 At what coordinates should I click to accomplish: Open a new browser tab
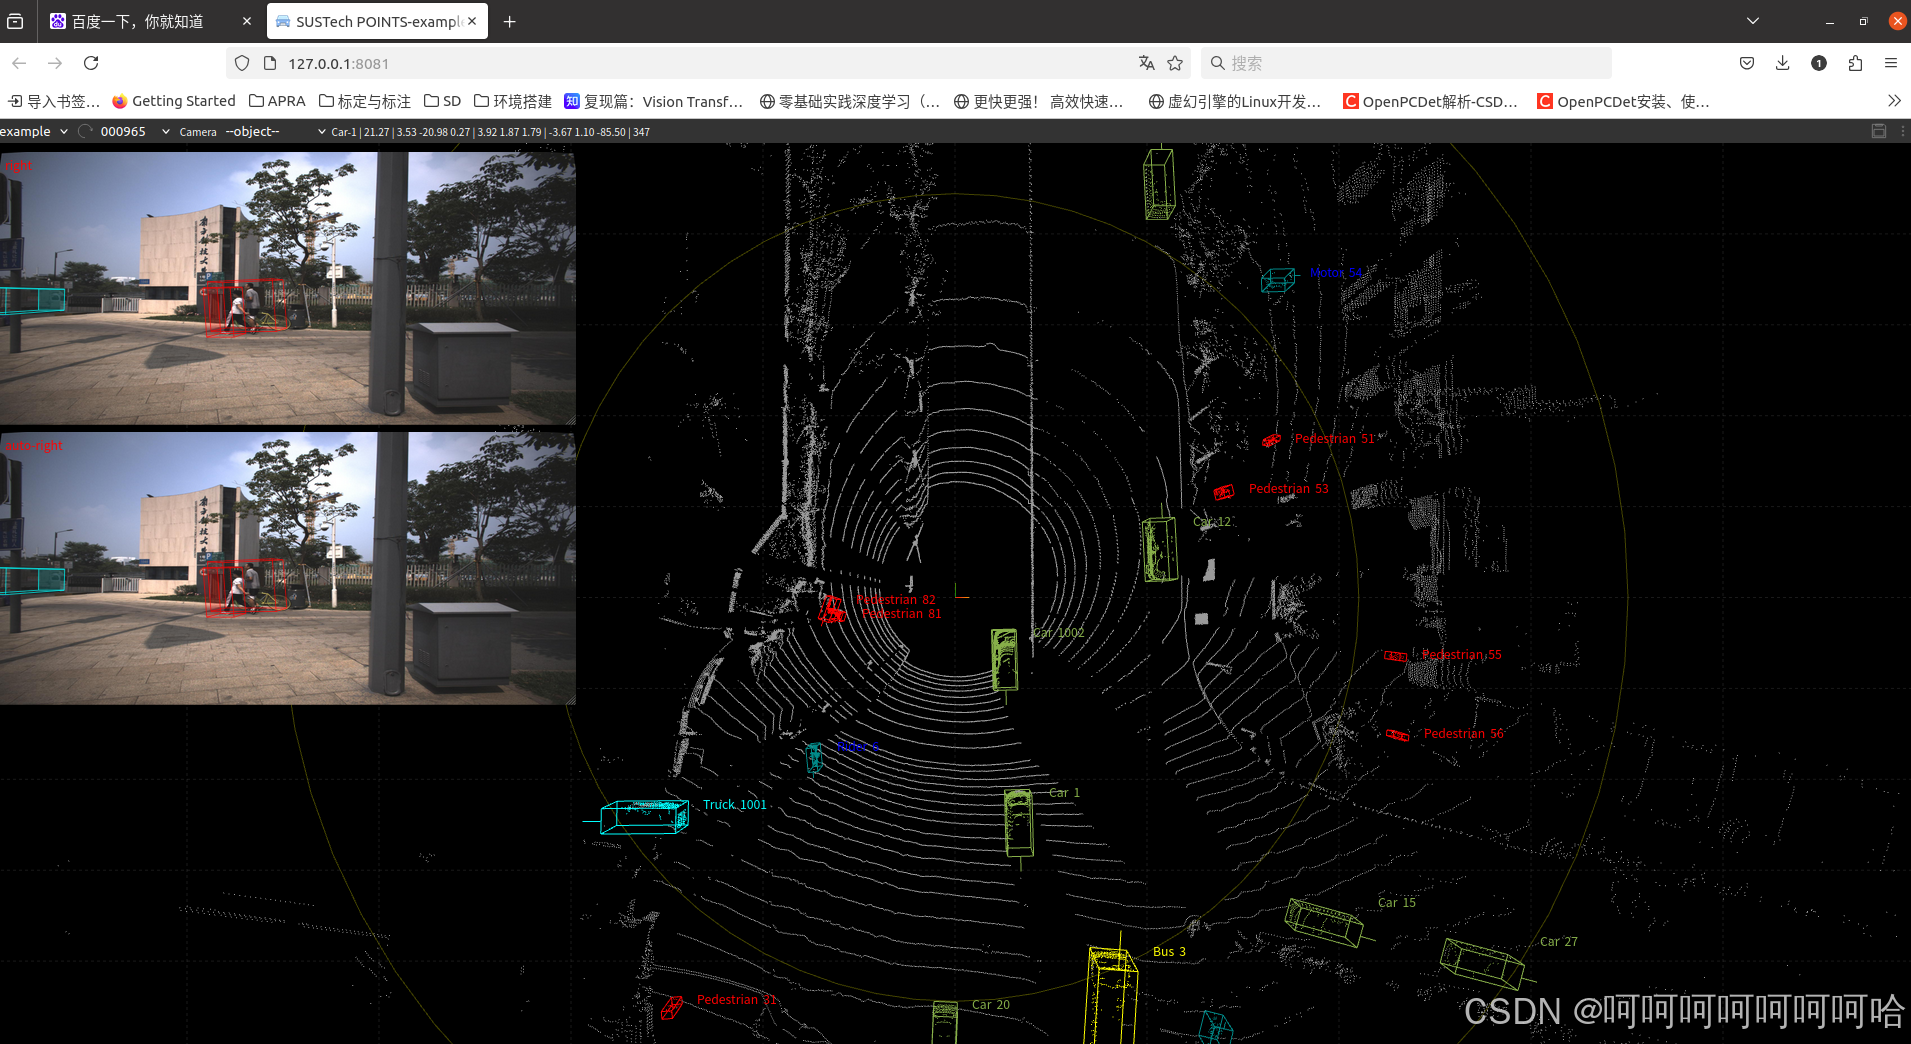pyautogui.click(x=509, y=21)
